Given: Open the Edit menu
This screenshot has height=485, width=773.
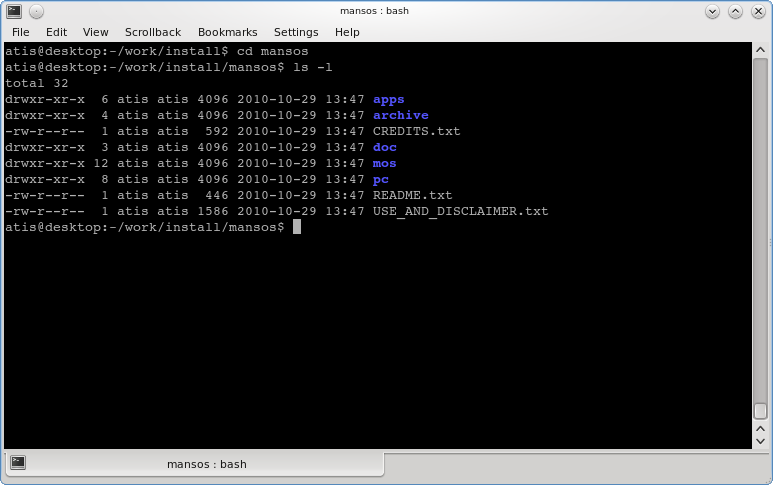Looking at the screenshot, I should point(56,32).
